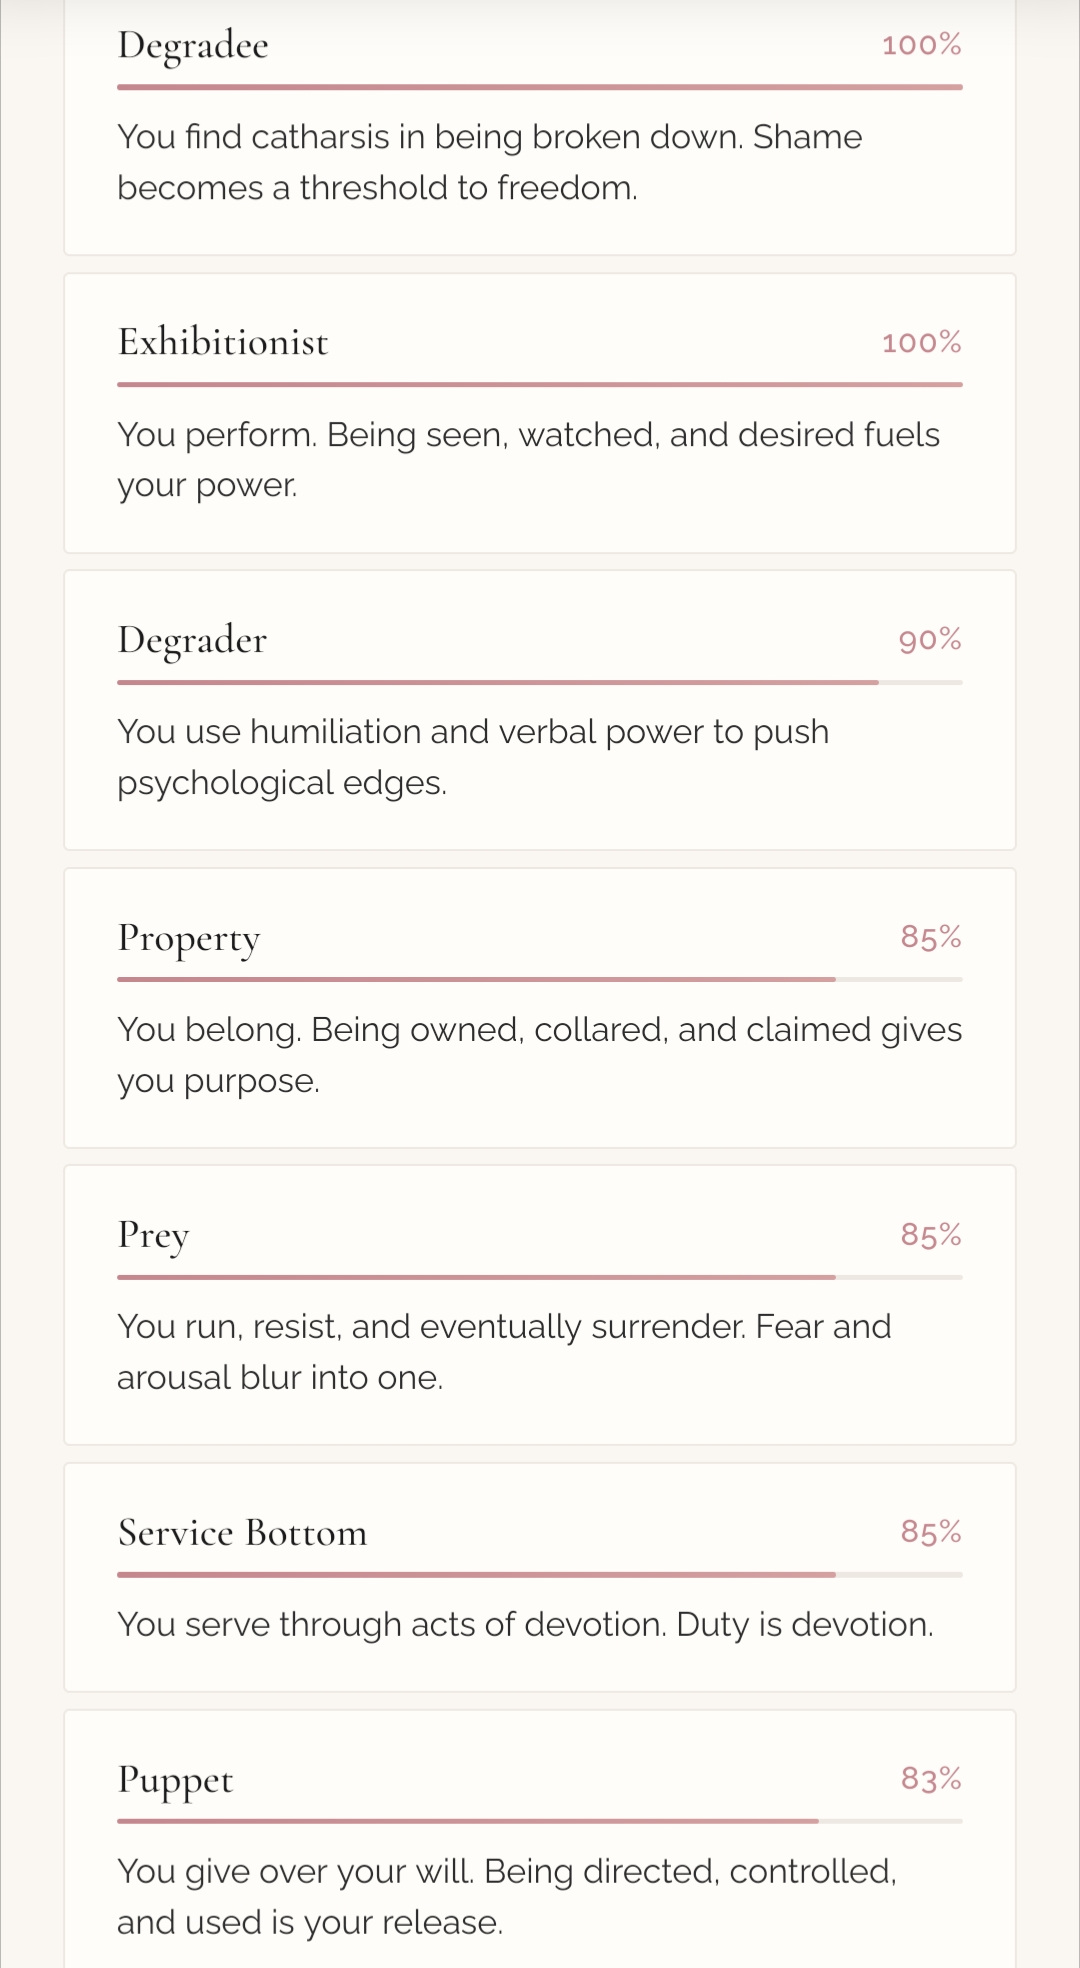Viewport: 1080px width, 1968px height.
Task: Click the Property progress bar
Action: (x=540, y=980)
